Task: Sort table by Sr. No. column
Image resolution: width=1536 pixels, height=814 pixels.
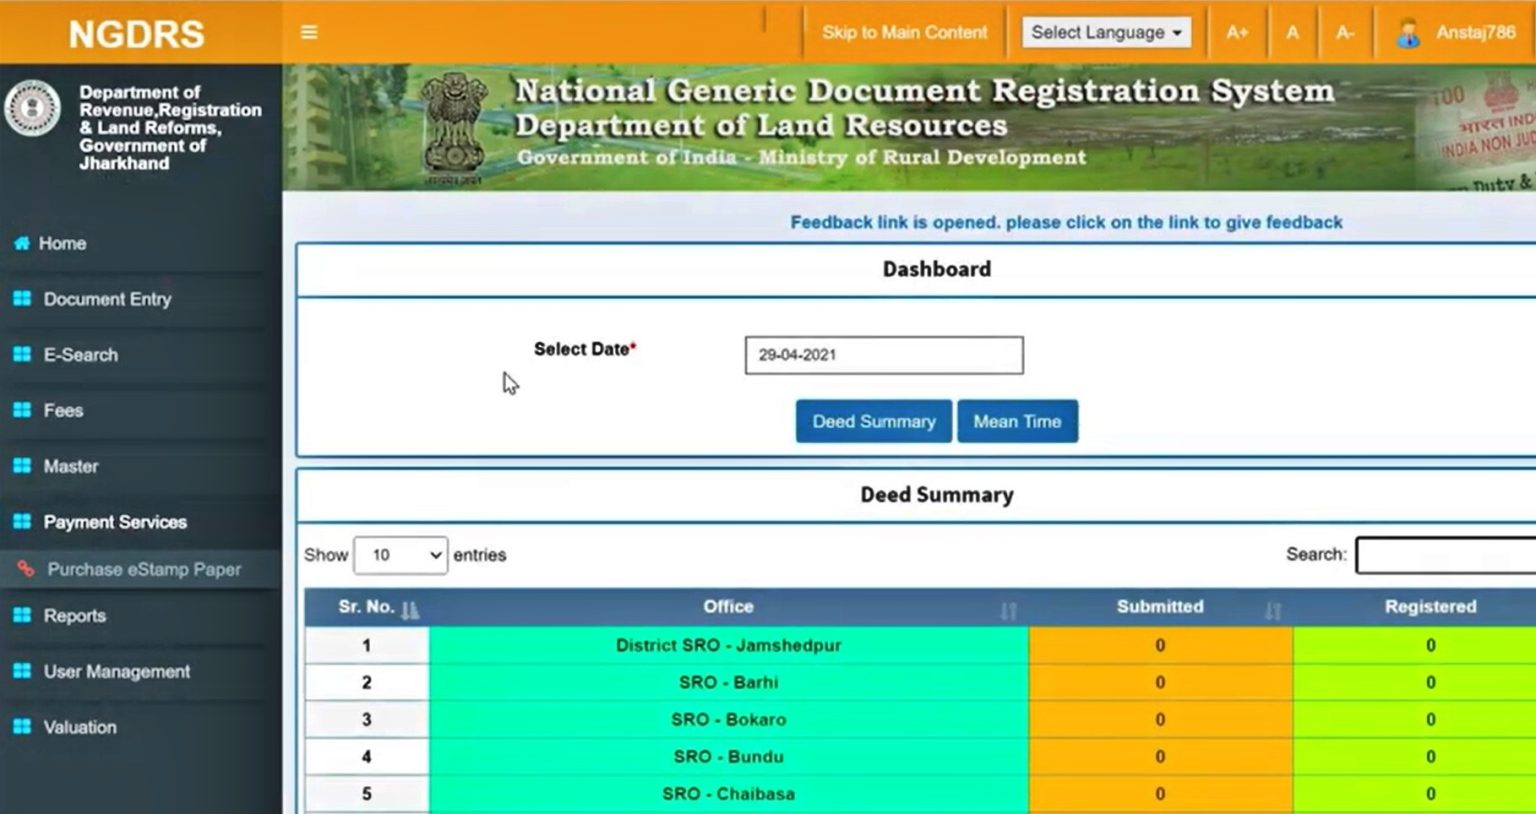Action: pos(408,607)
